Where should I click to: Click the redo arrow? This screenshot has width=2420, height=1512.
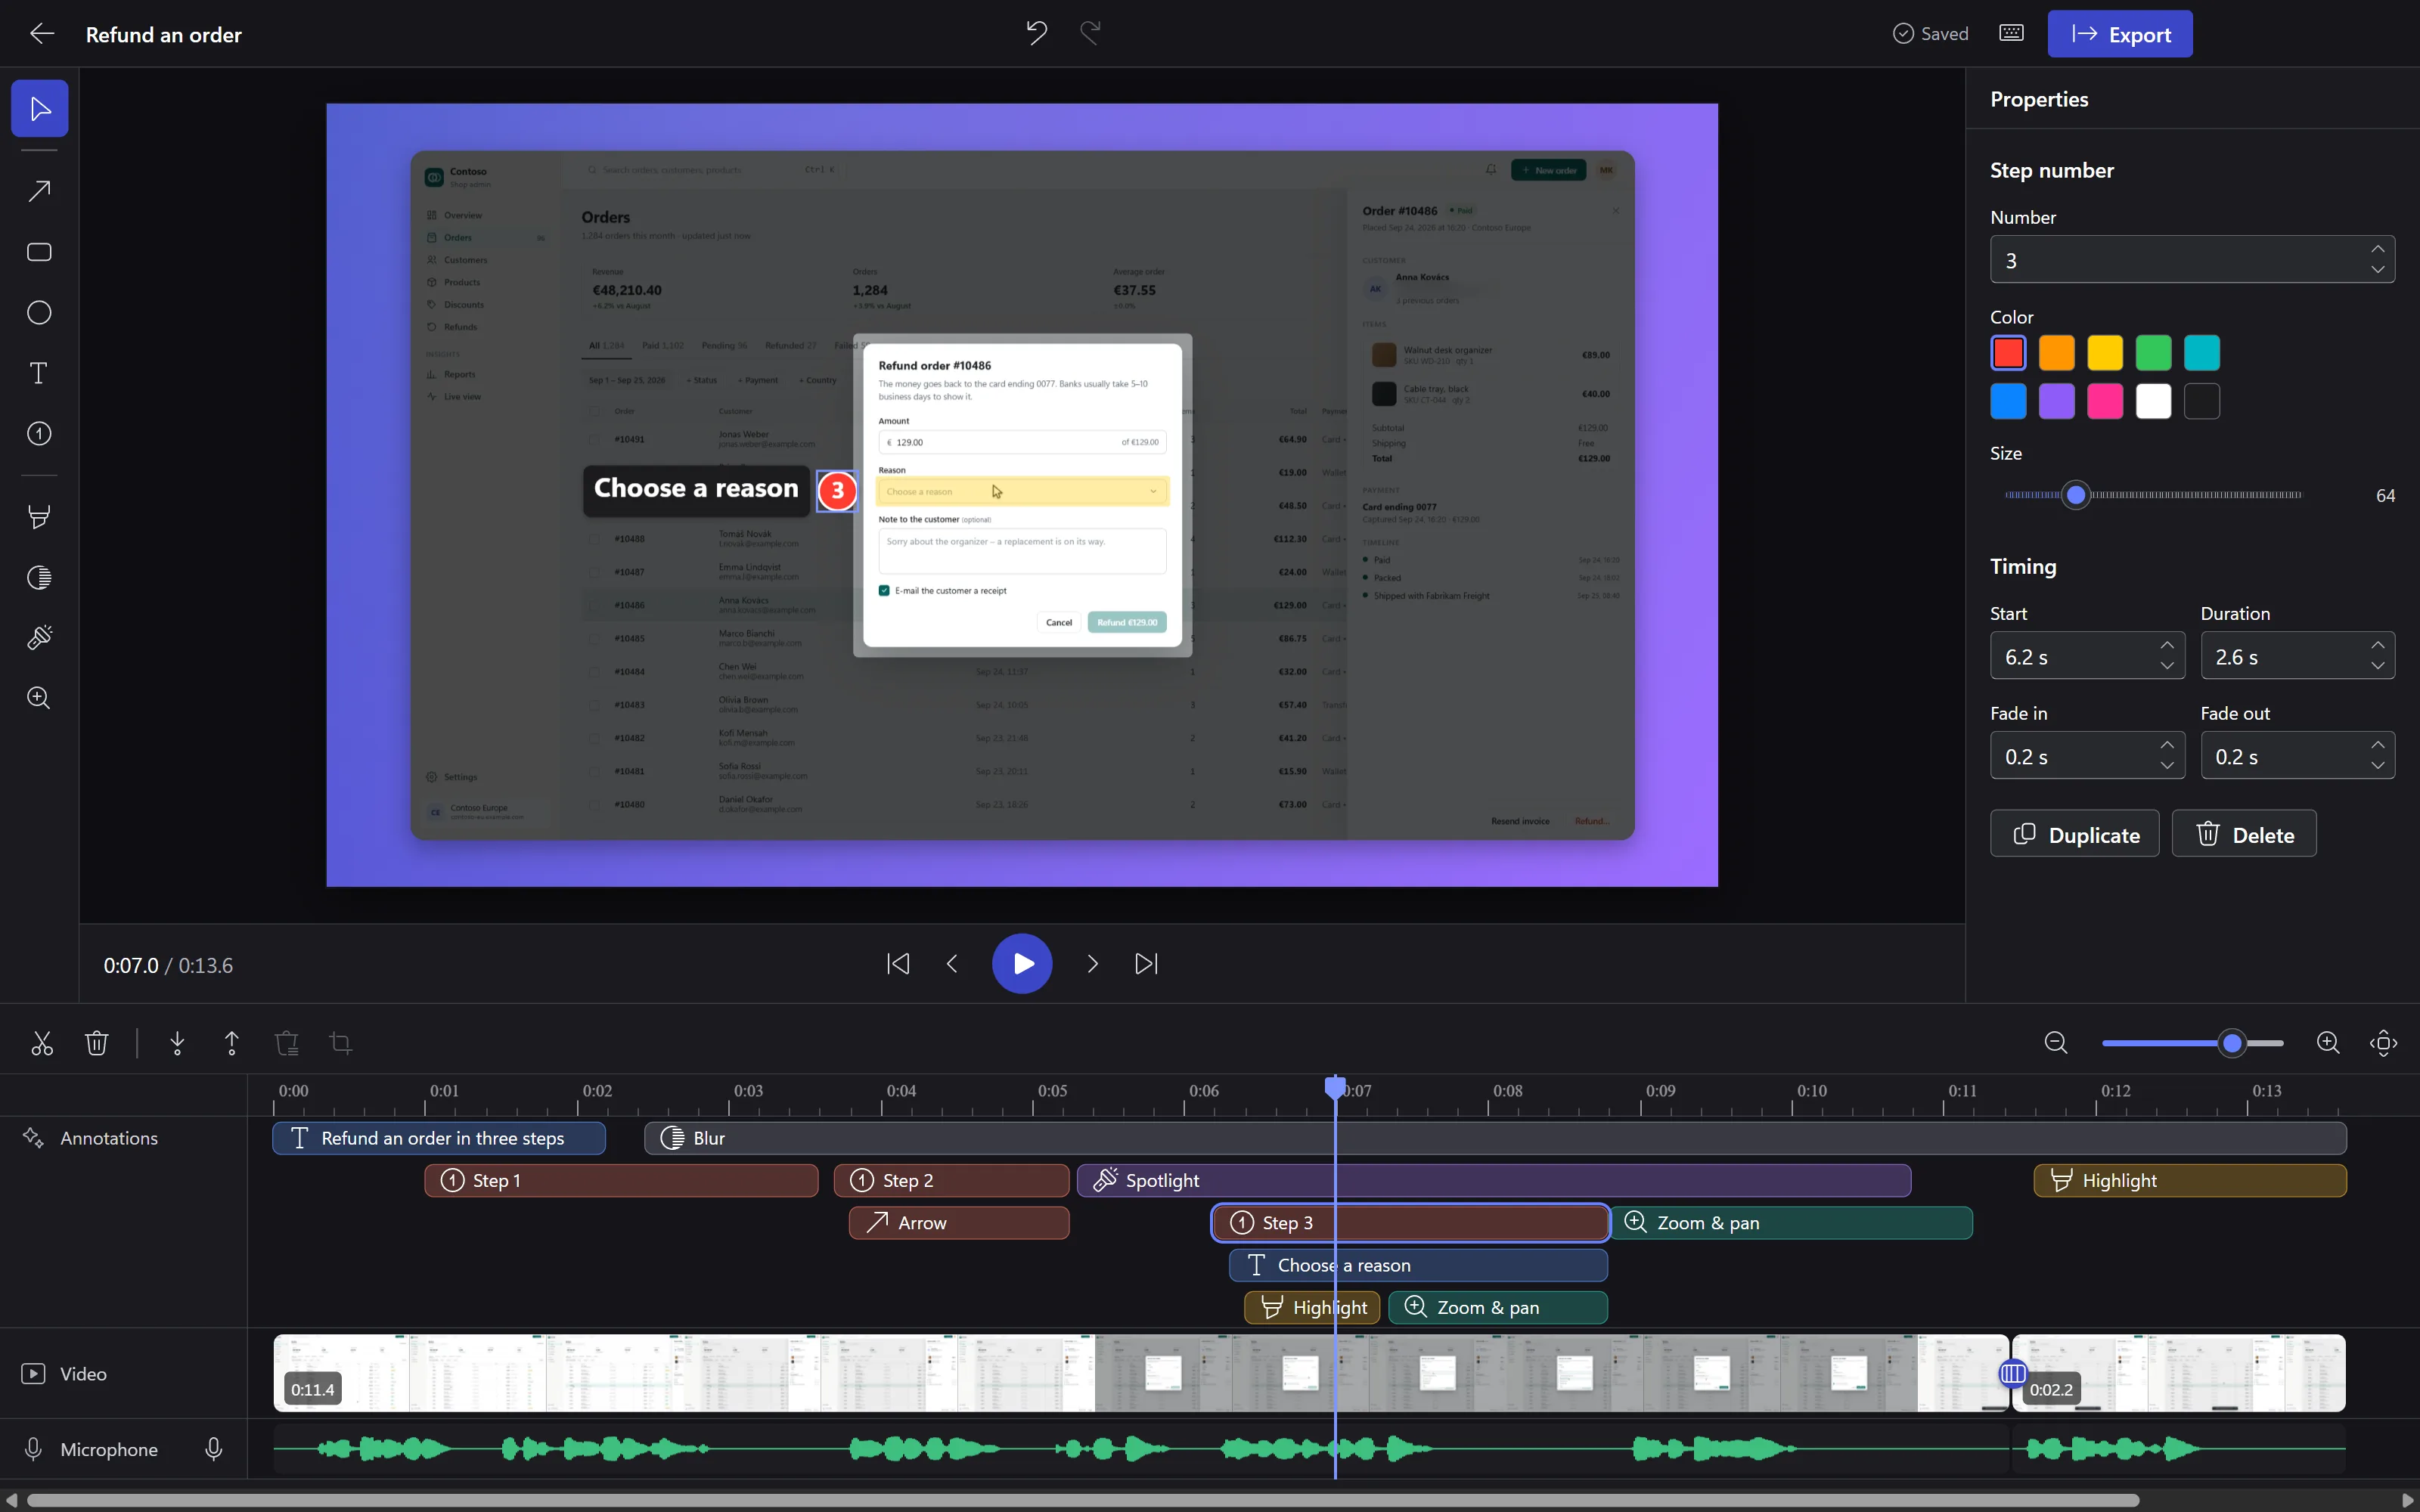tap(1091, 33)
